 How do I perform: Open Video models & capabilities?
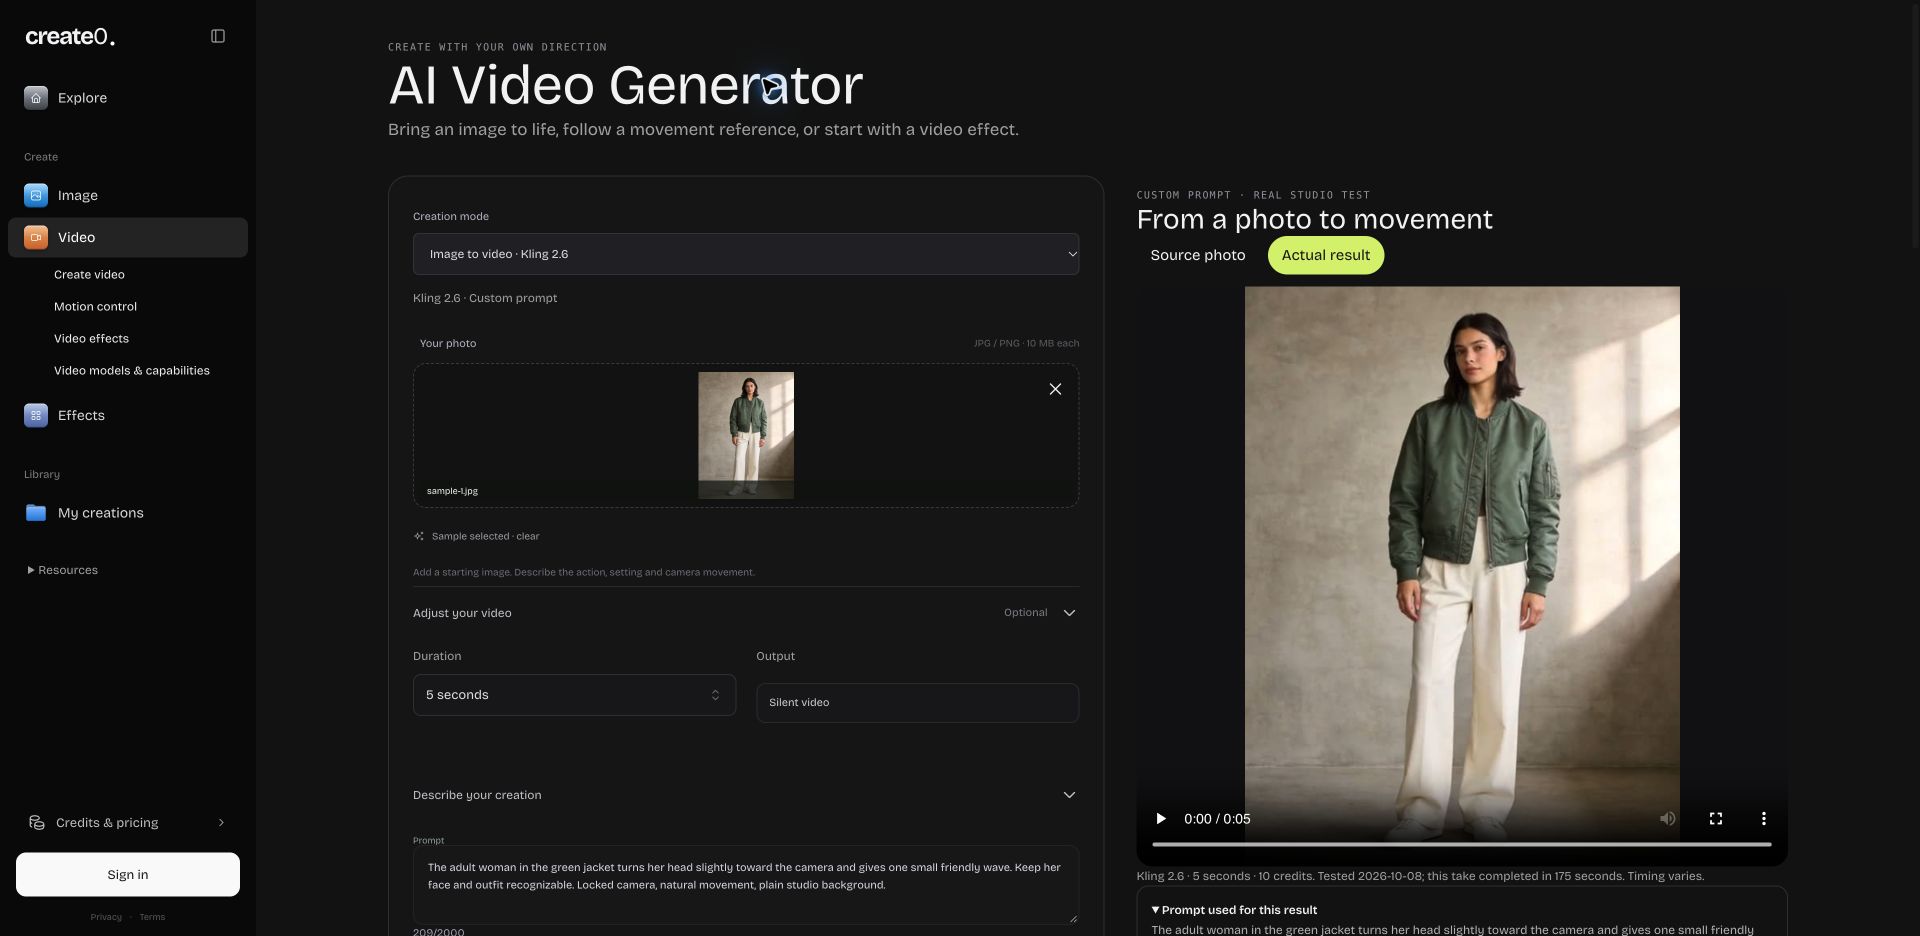click(x=132, y=370)
